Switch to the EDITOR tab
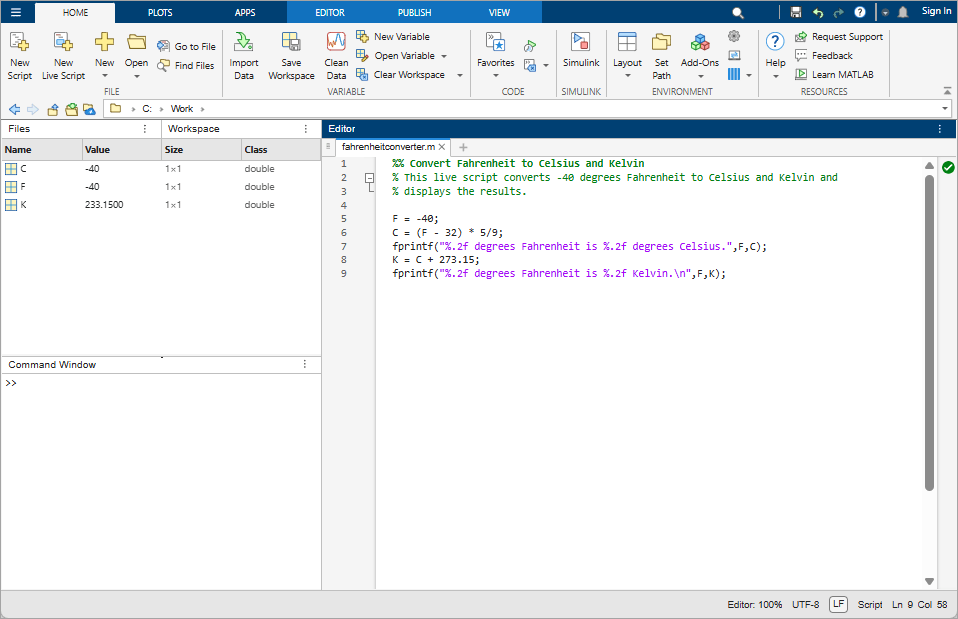 click(x=330, y=12)
